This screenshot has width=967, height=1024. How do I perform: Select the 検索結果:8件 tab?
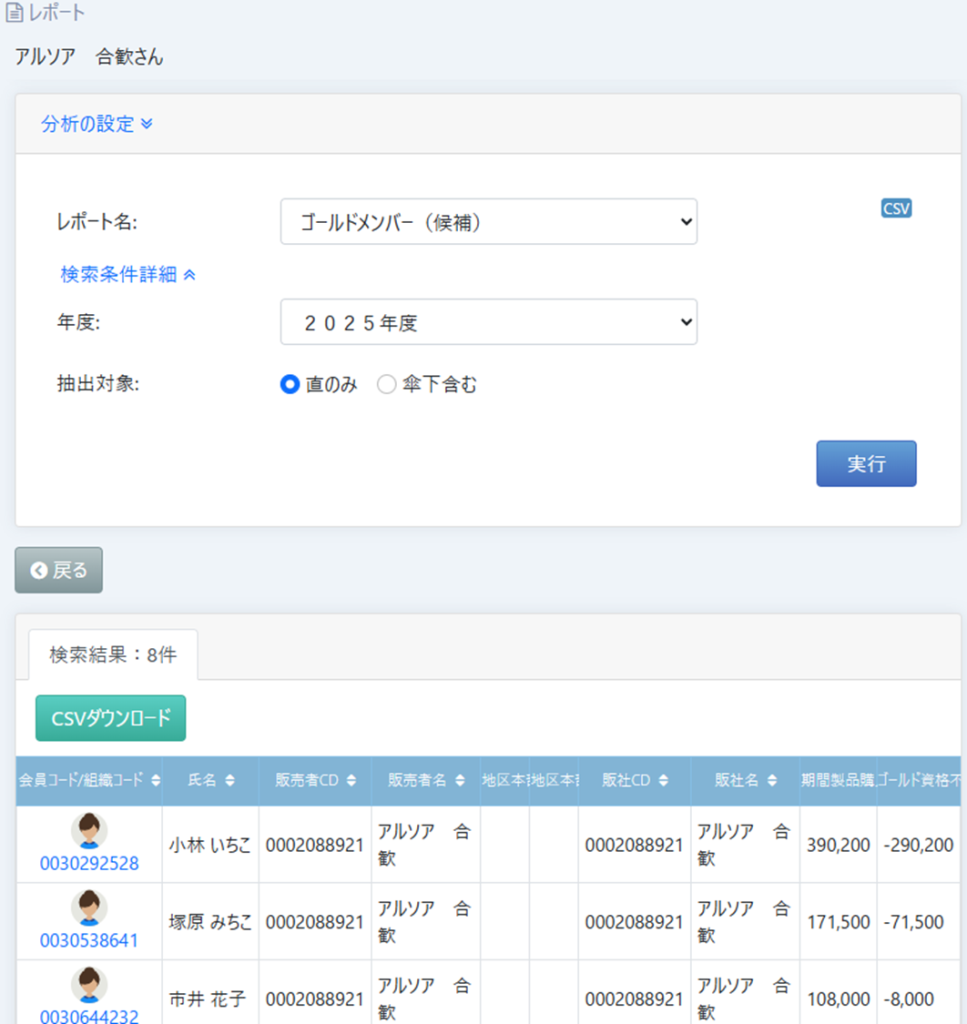coord(113,655)
